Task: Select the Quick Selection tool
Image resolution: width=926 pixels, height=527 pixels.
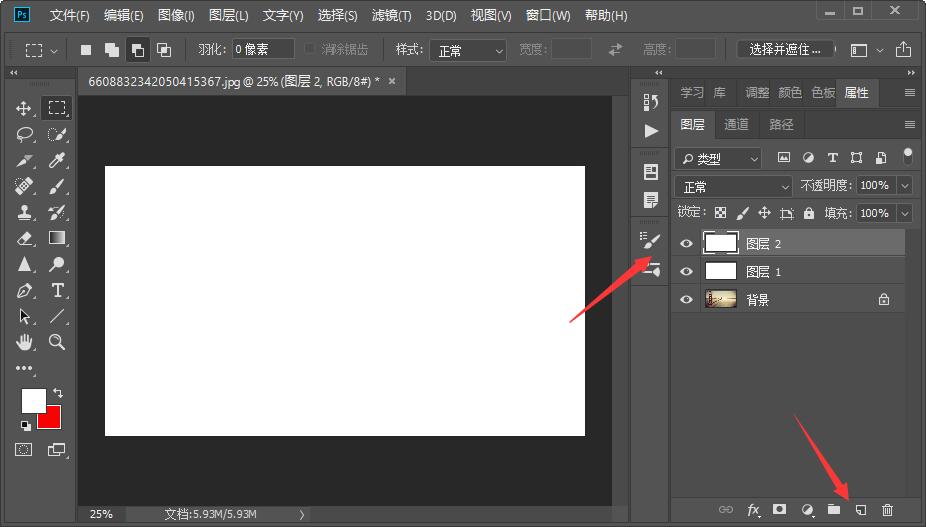Action: 57,134
